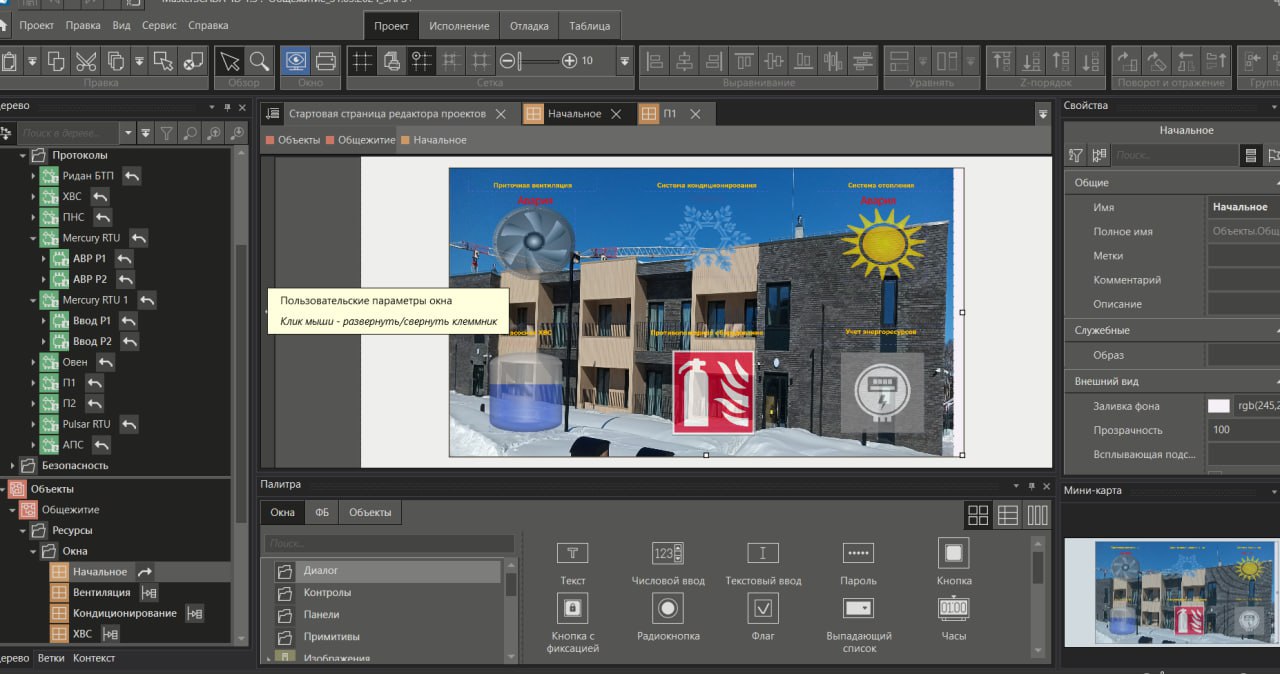Close the Стартовая страница редактора проектов tab
This screenshot has height=674, width=1280.
[x=501, y=114]
